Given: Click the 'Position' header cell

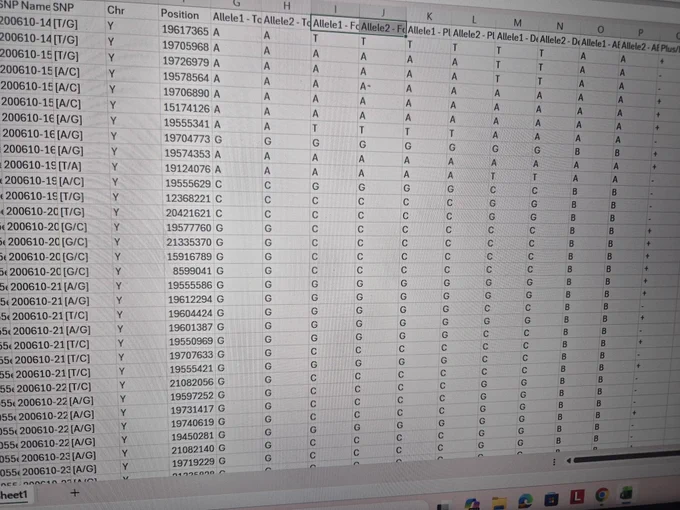Looking at the screenshot, I should click(x=185, y=14).
